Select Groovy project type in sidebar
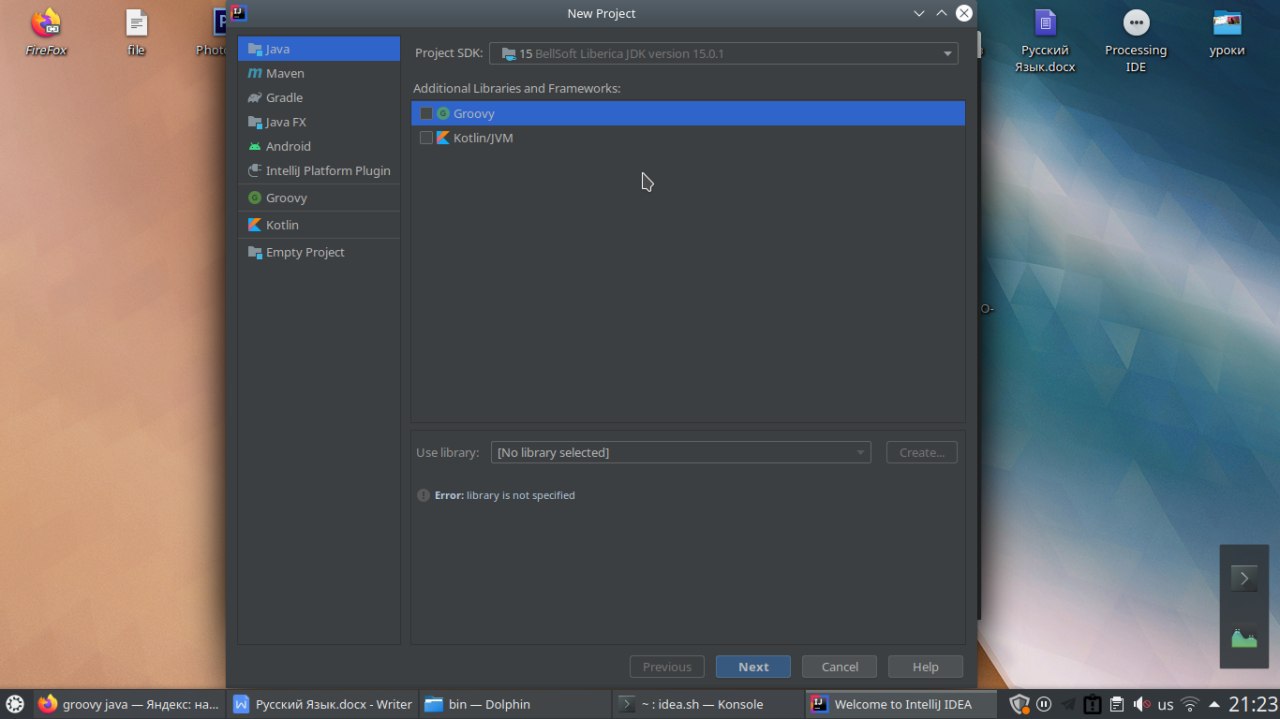1280x719 pixels. pyautogui.click(x=319, y=198)
